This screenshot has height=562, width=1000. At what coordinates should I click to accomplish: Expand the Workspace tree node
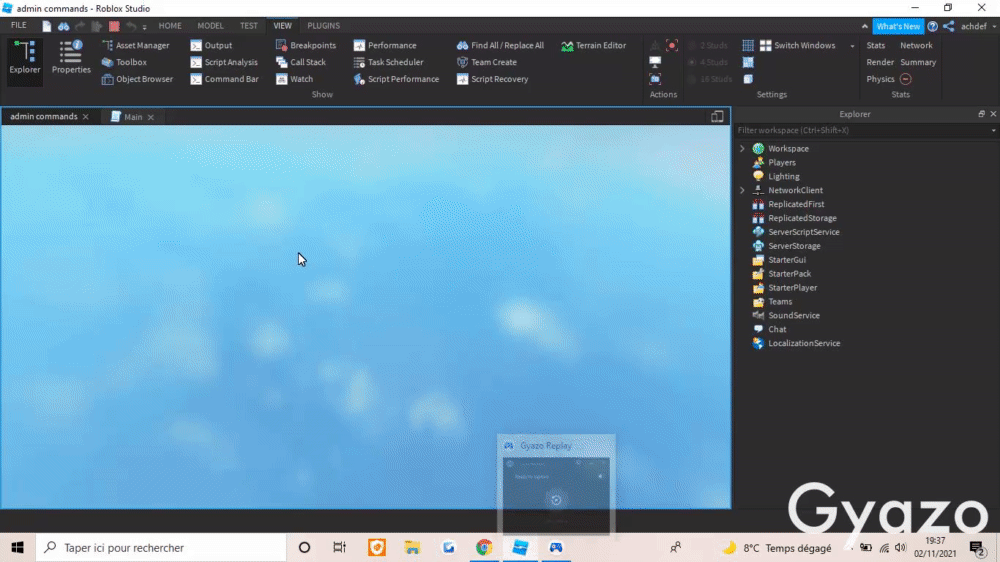(742, 149)
